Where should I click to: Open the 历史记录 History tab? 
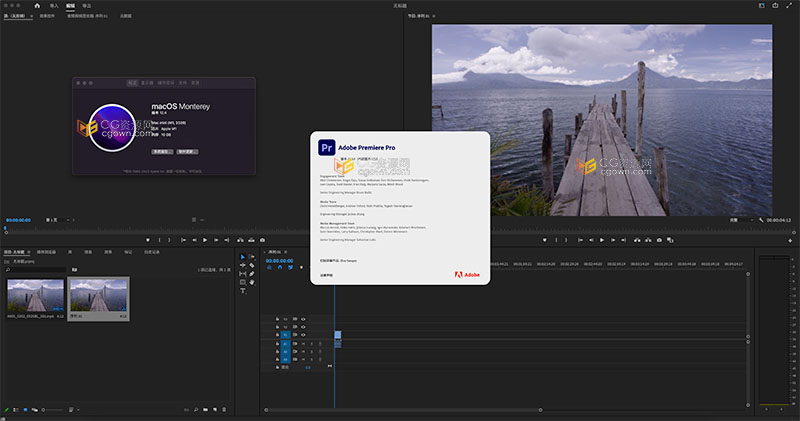coord(152,252)
